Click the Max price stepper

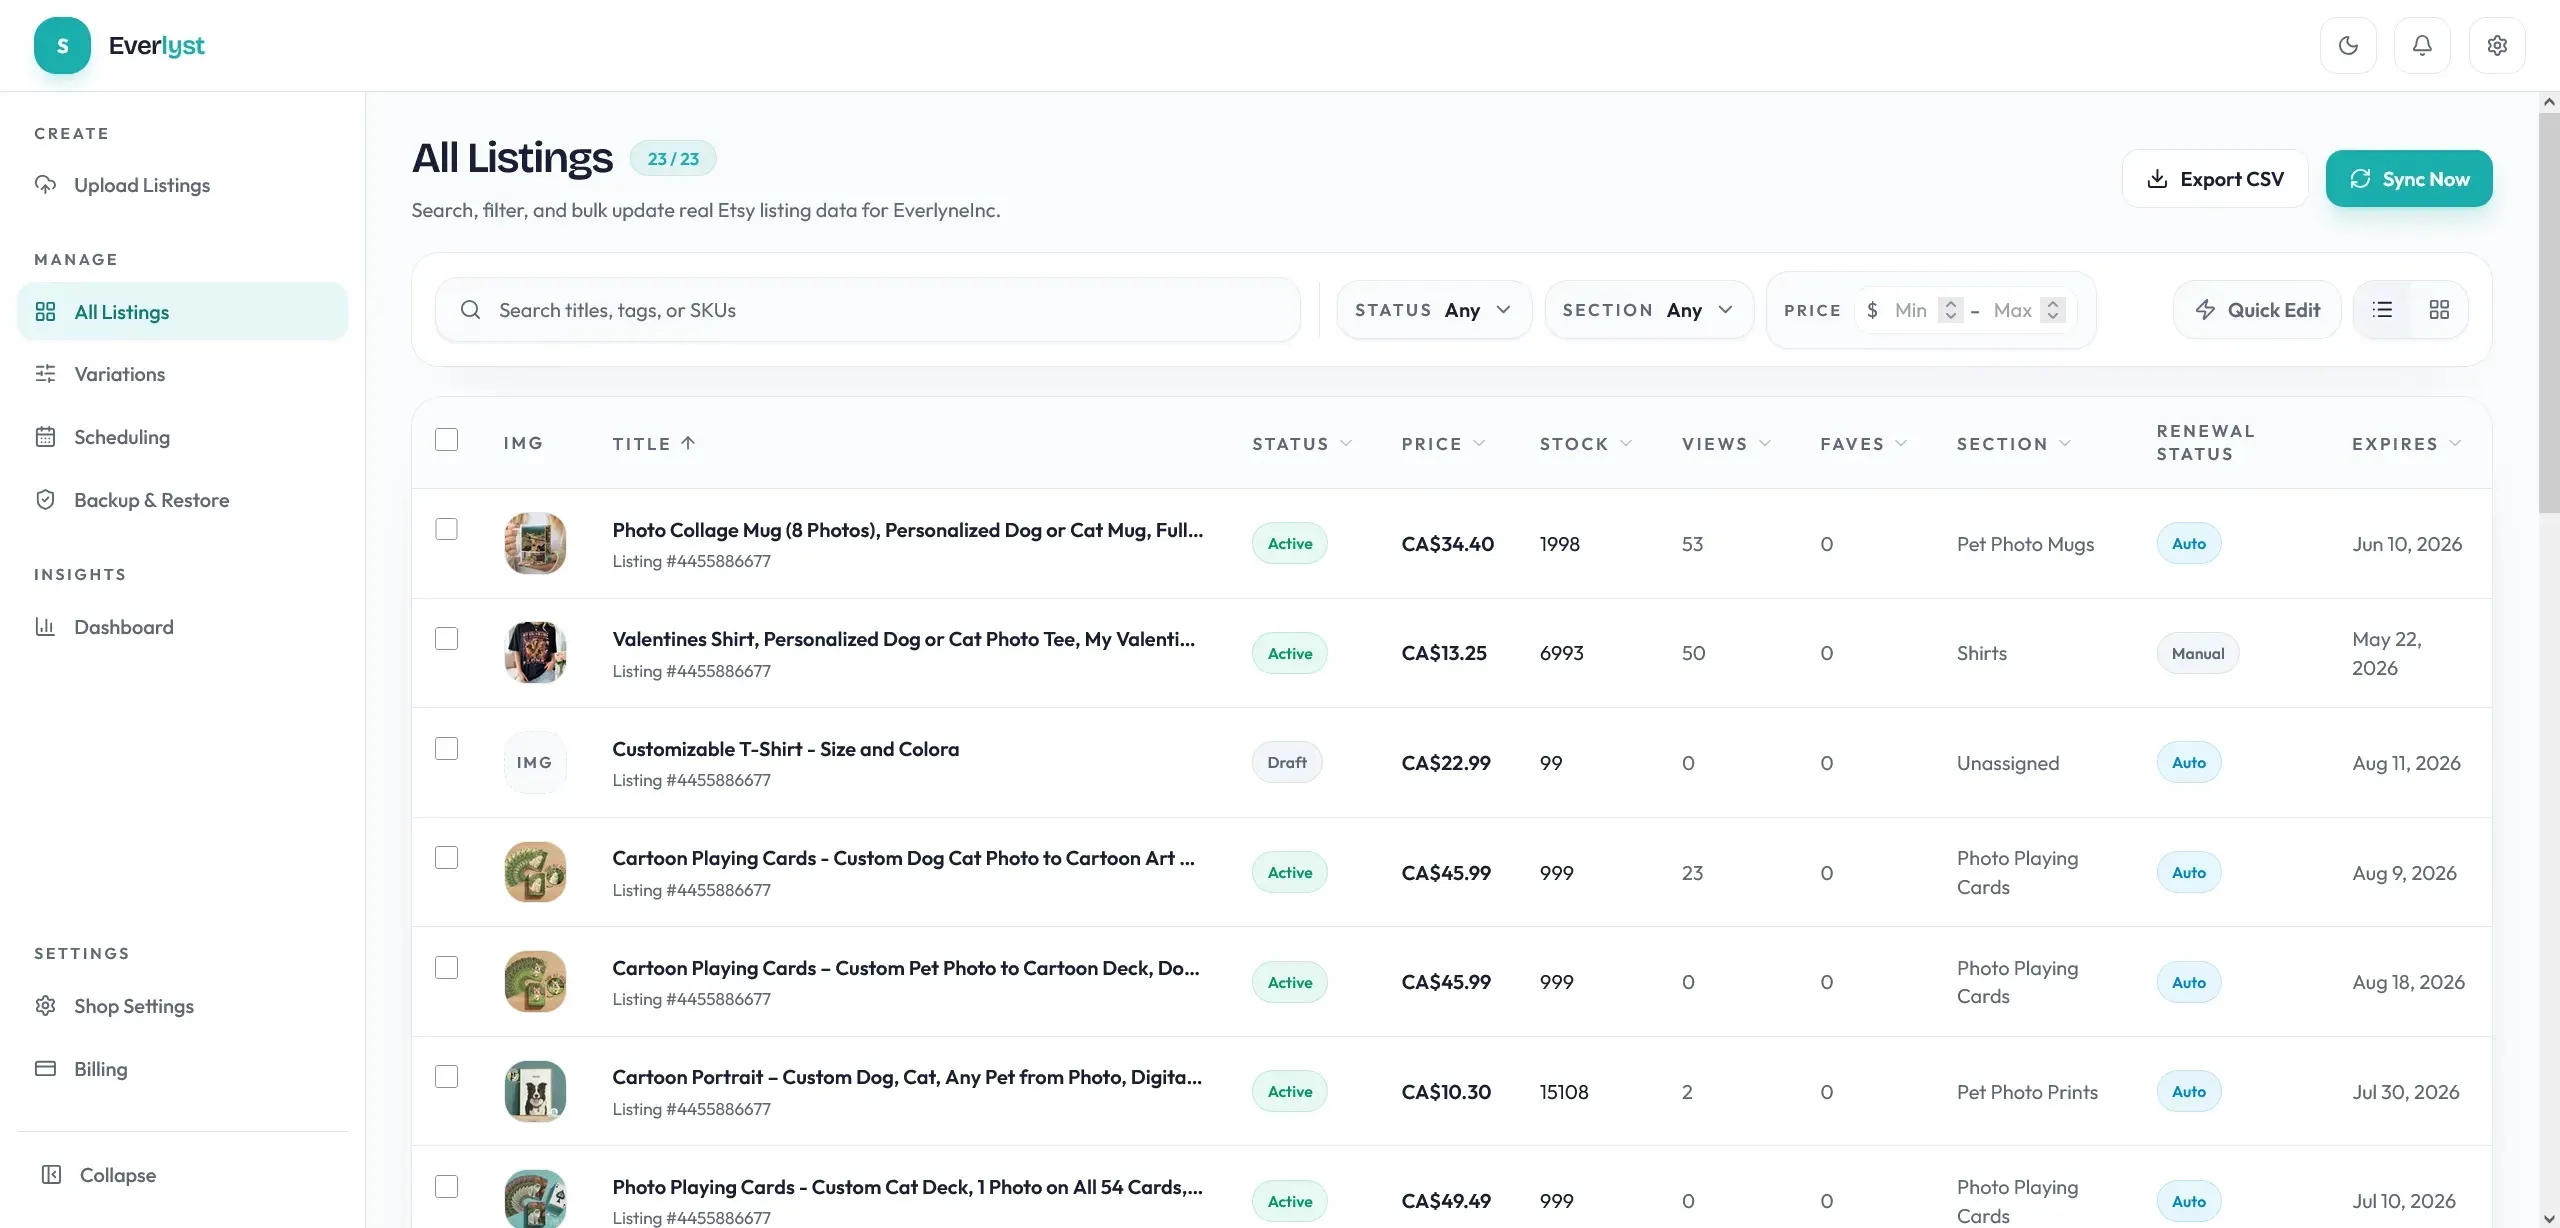(x=2052, y=310)
